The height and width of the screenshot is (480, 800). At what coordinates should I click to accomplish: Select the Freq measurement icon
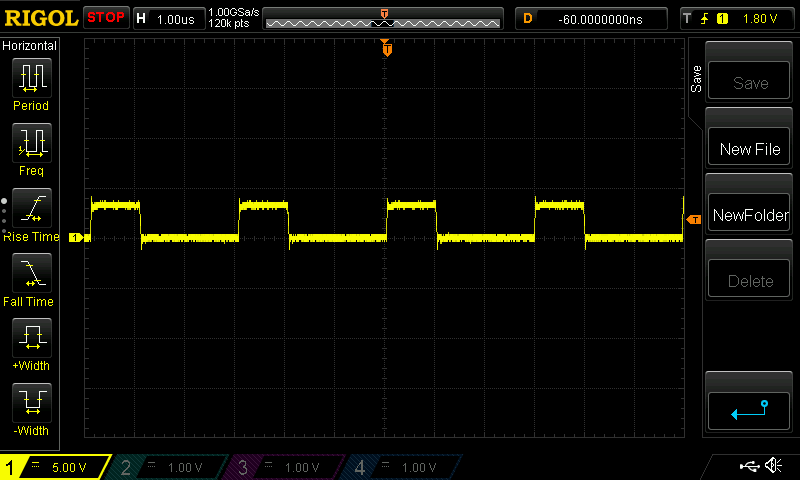coord(32,142)
